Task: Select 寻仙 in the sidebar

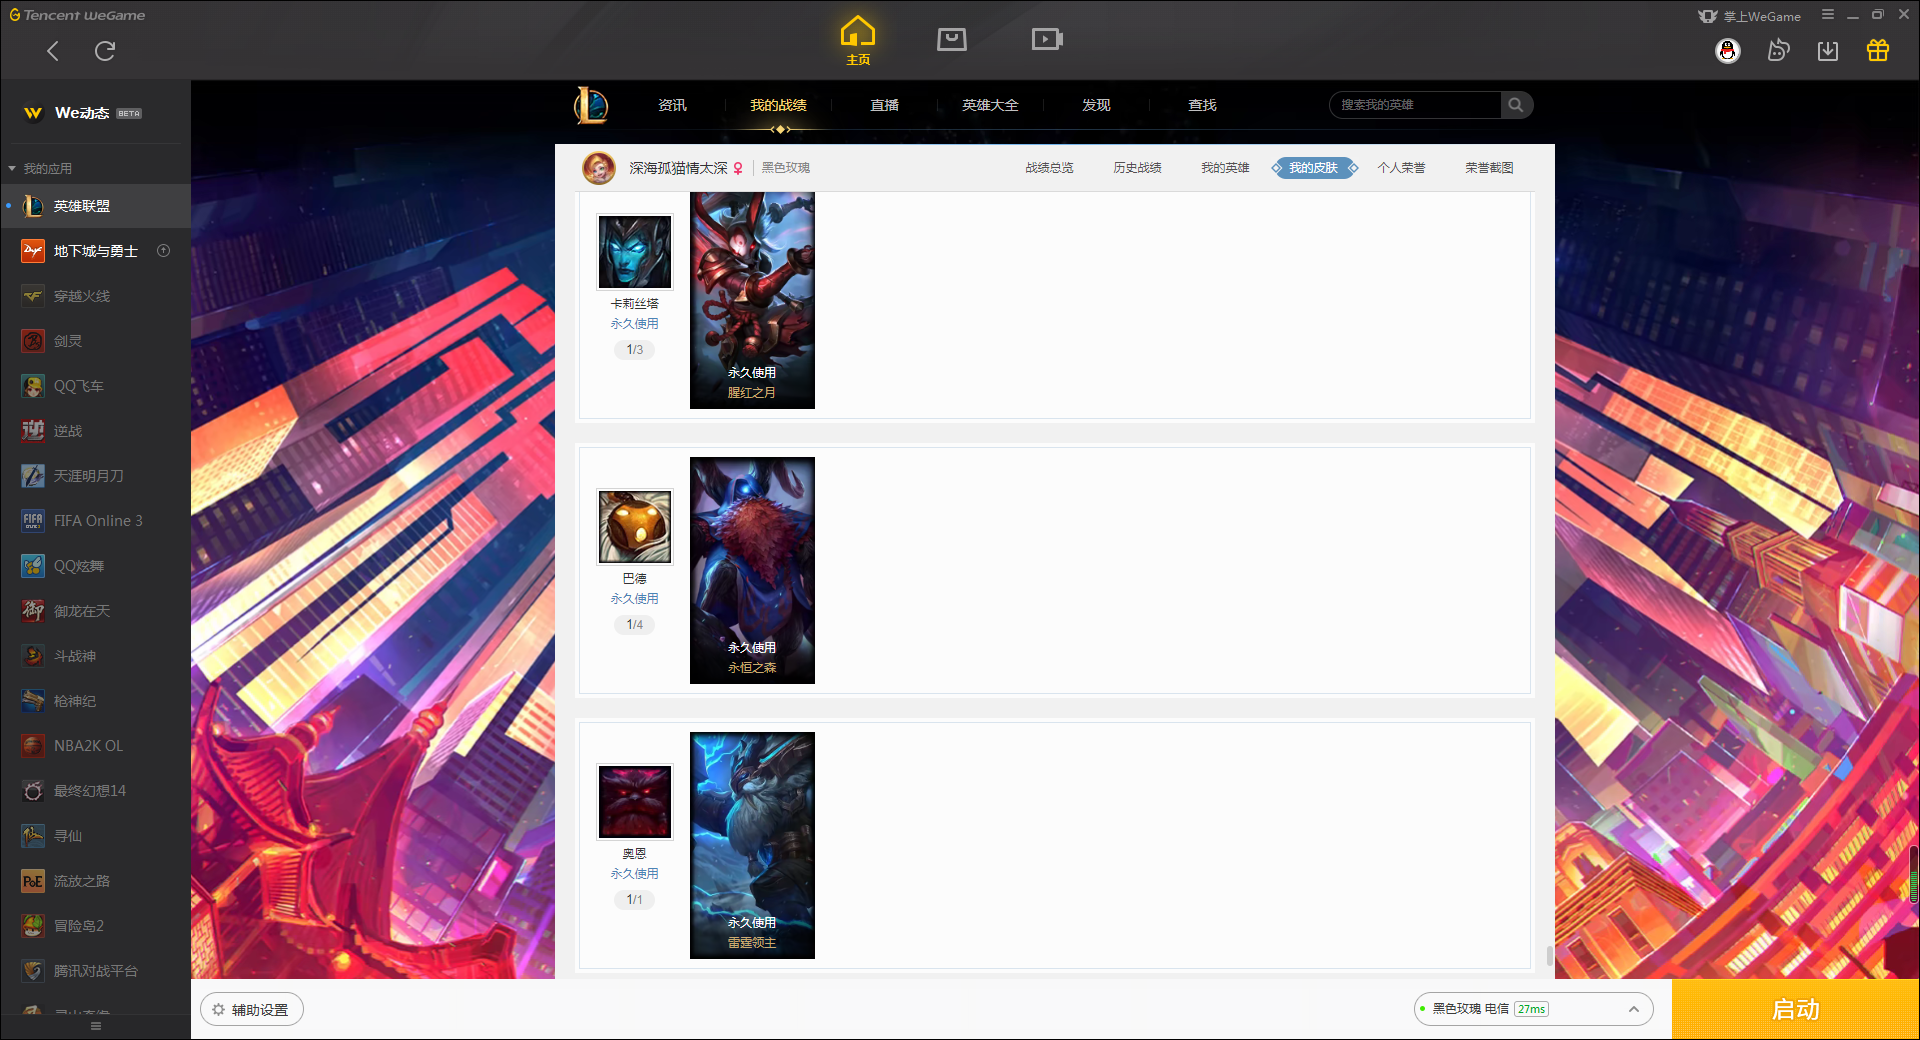Action: [95, 836]
